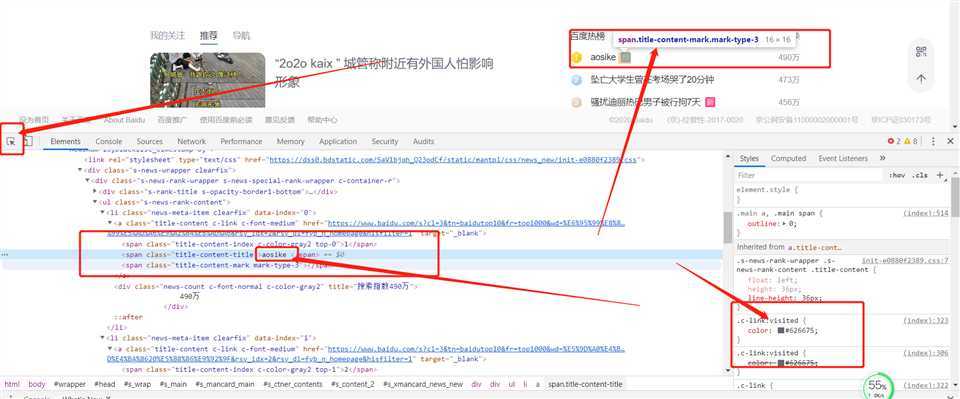Image resolution: width=960 pixels, height=399 pixels.
Task: Open the Performance tab
Action: click(x=241, y=141)
